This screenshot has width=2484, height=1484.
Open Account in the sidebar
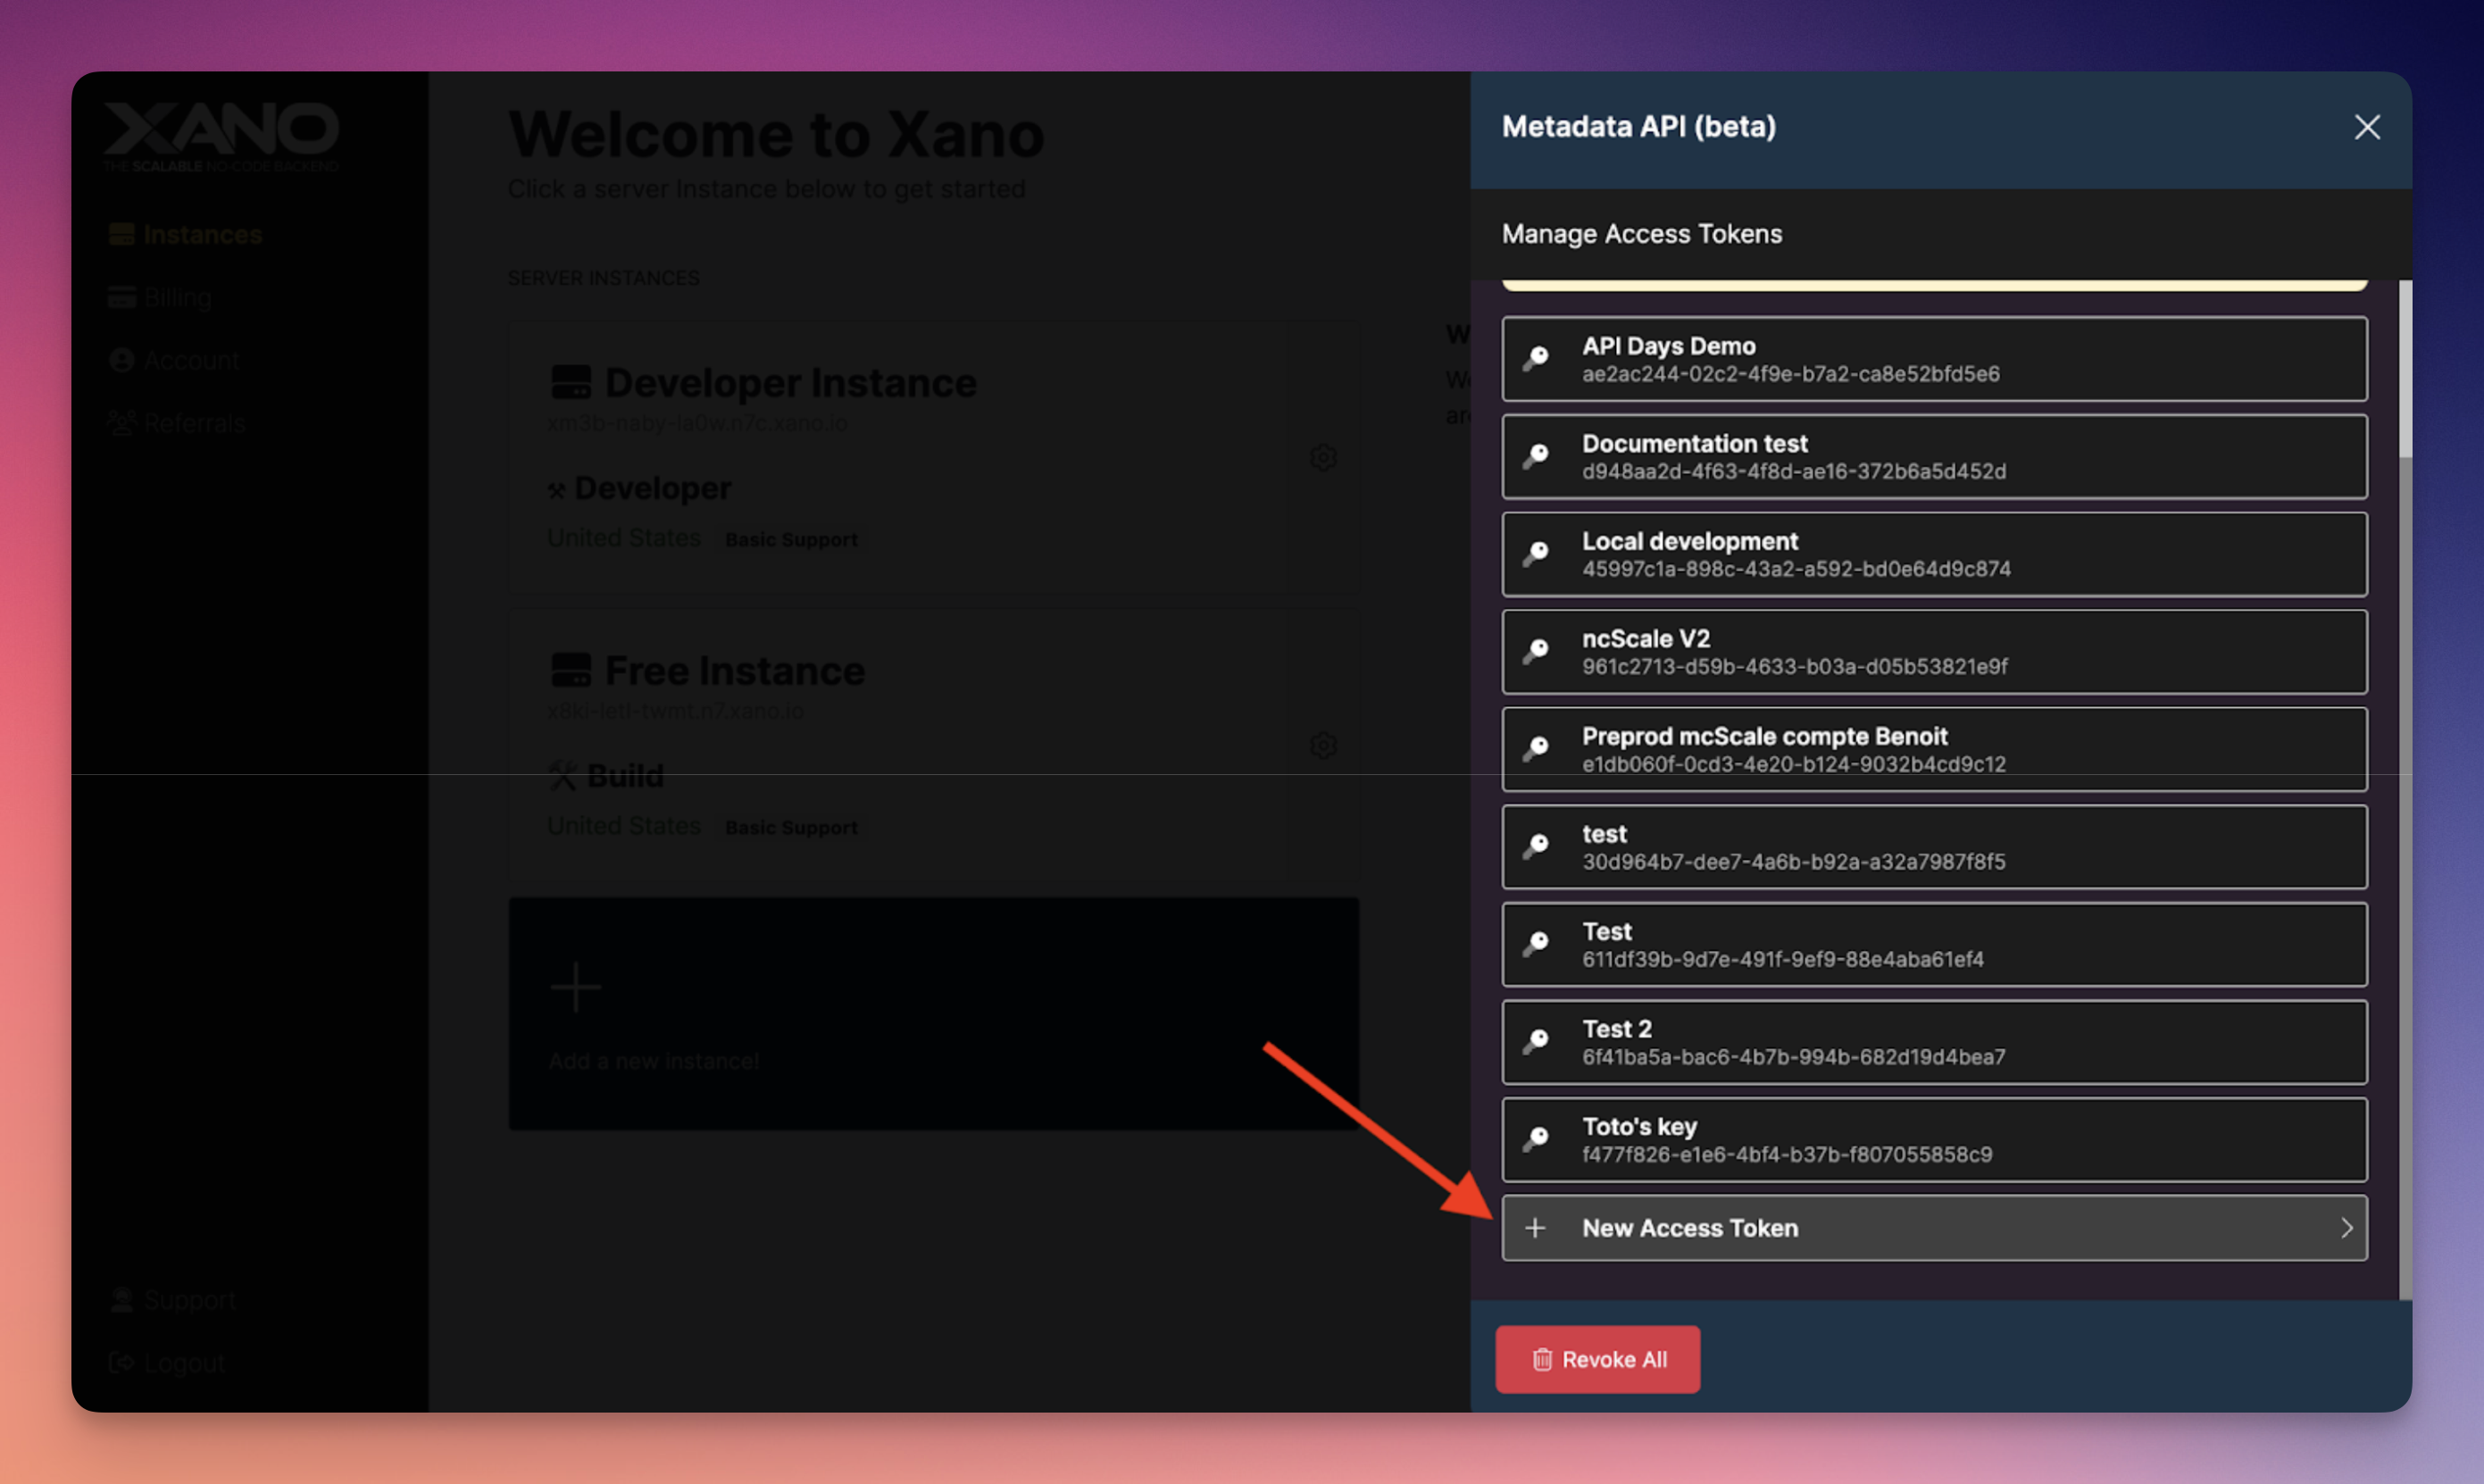coord(191,361)
